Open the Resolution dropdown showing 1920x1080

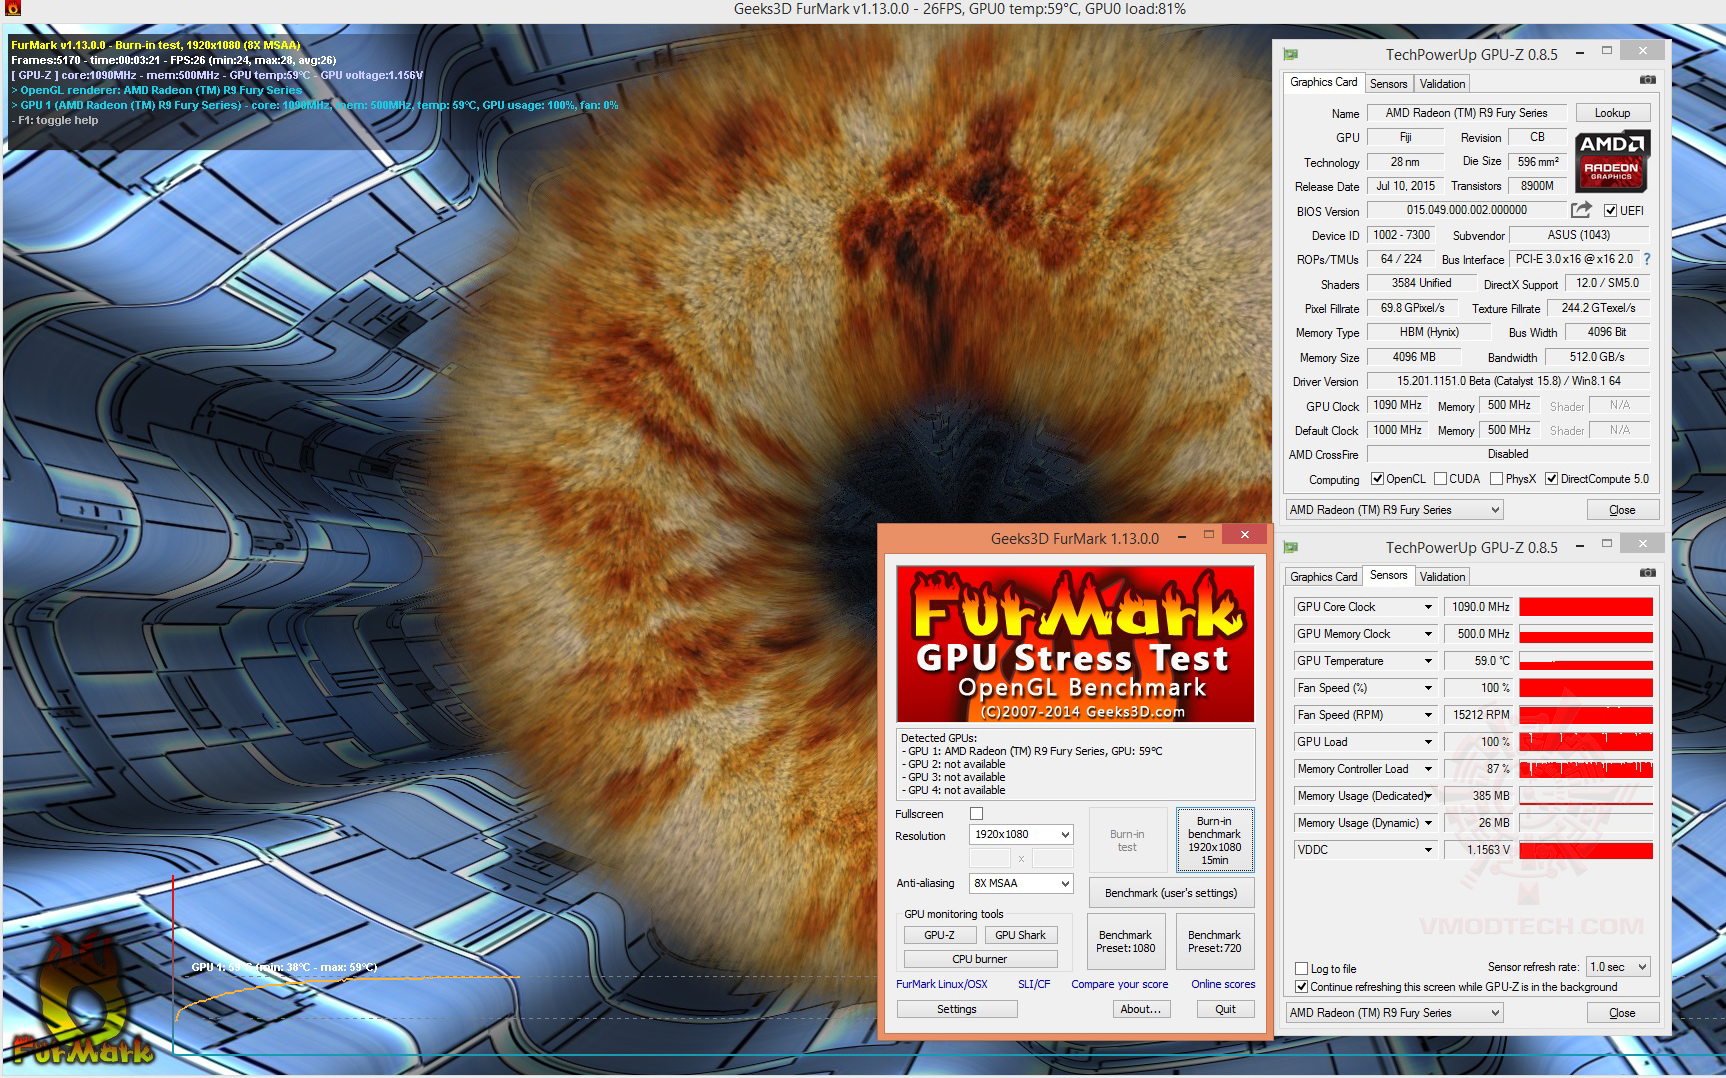click(1021, 834)
